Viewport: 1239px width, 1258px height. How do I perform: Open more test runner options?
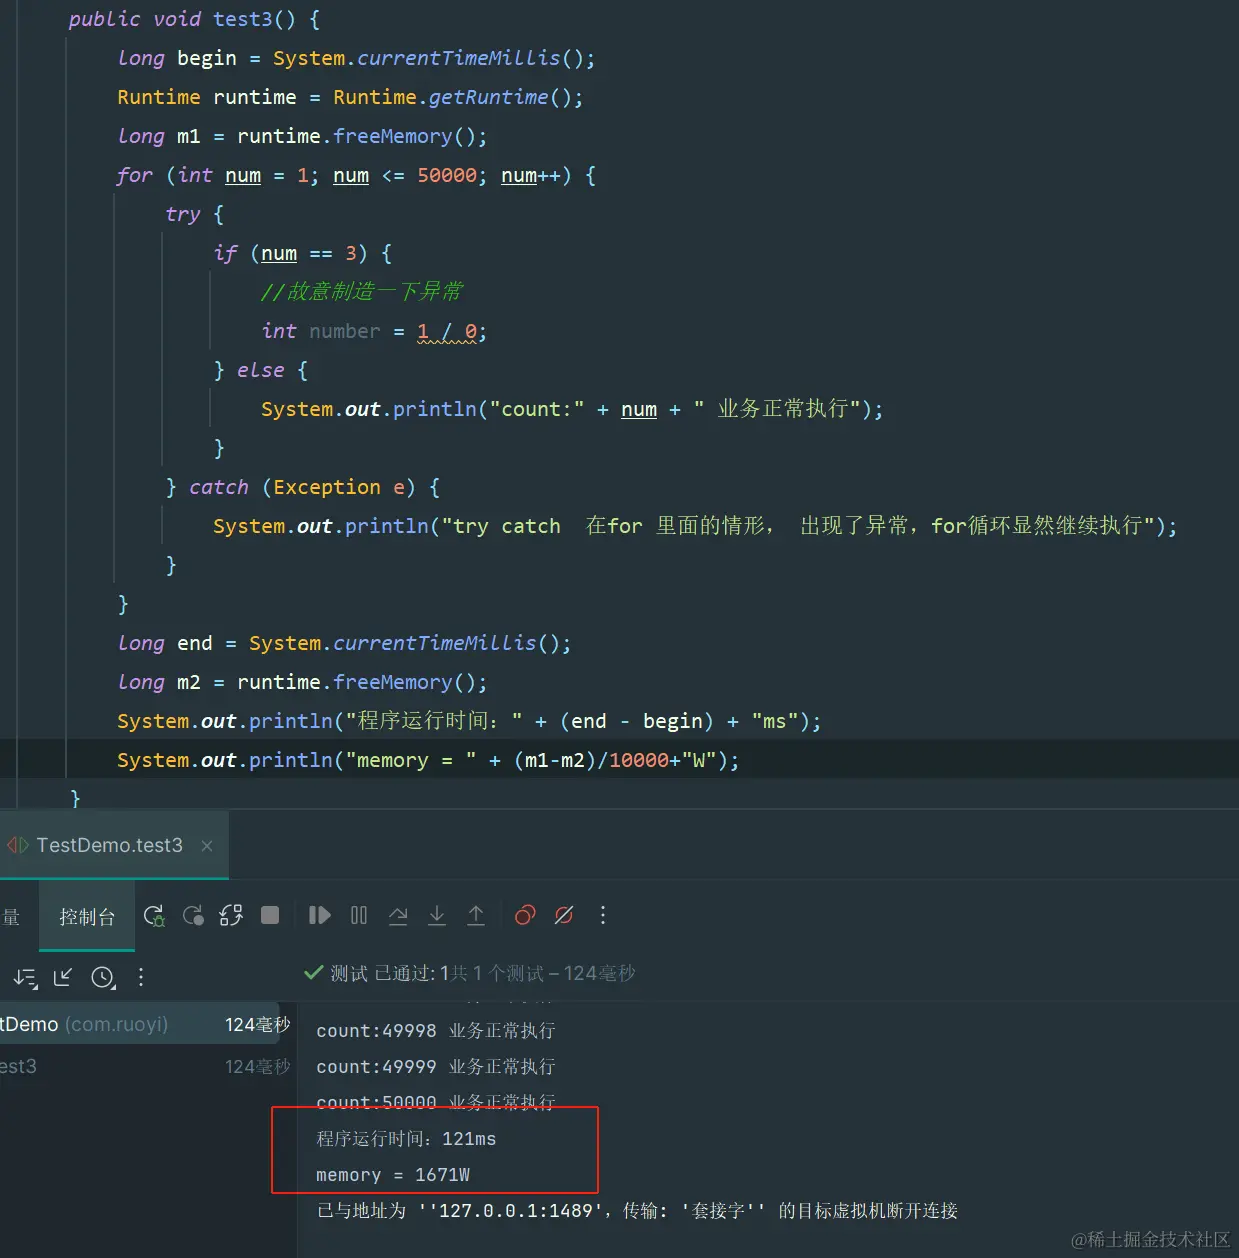(141, 977)
